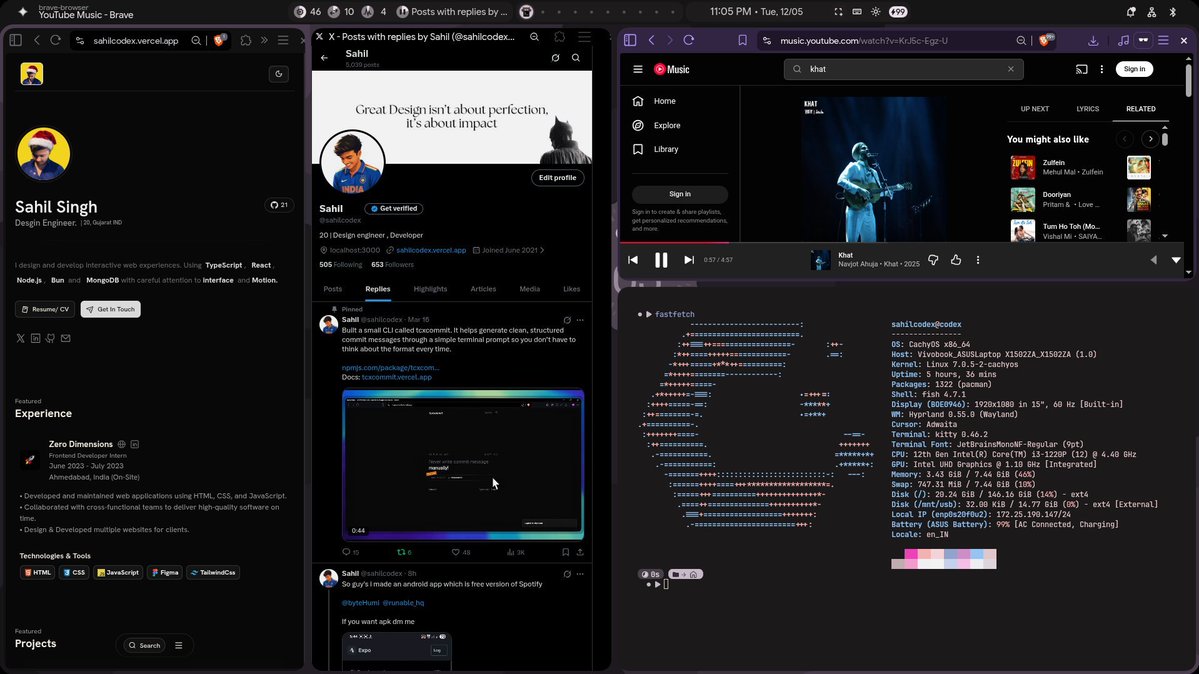Skip to next track in player bar
This screenshot has height=674, width=1199.
pos(689,260)
